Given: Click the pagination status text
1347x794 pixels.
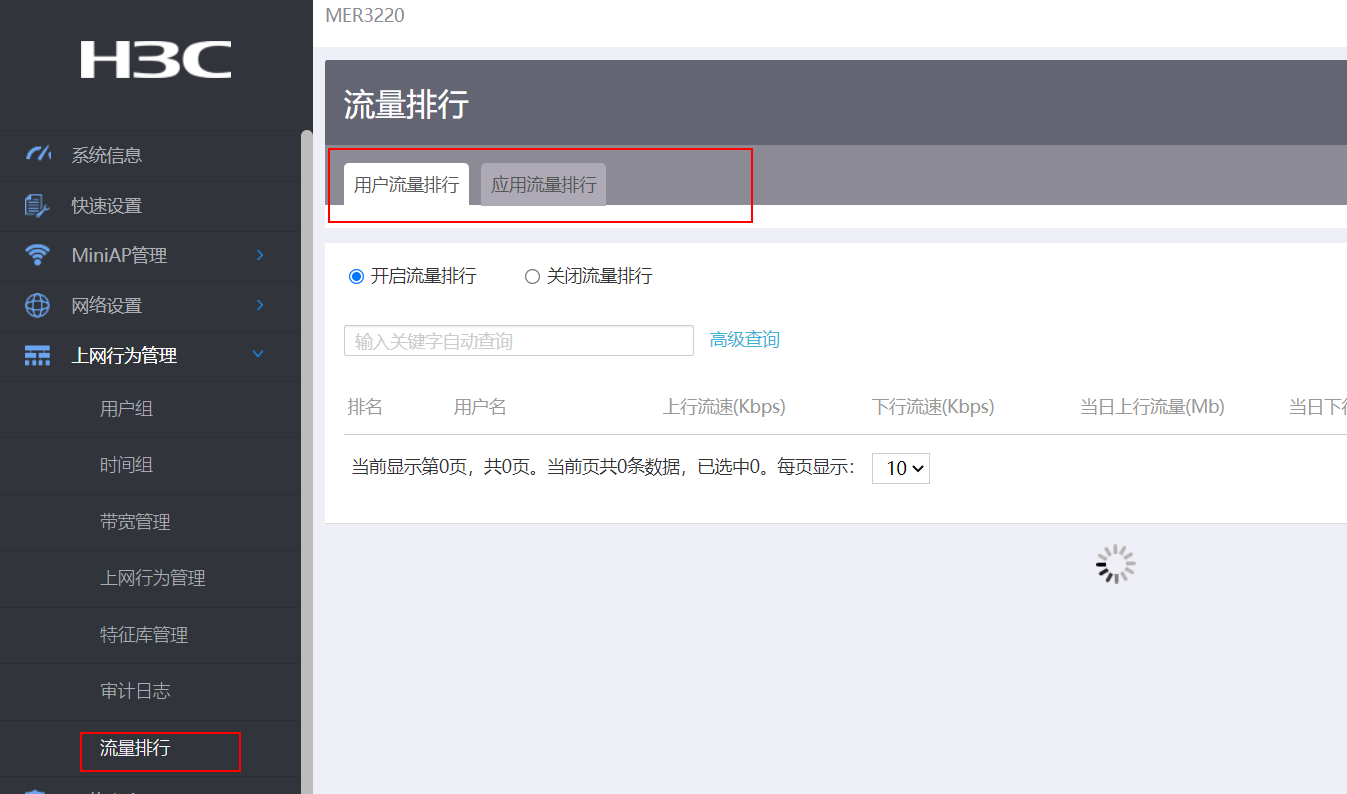Looking at the screenshot, I should click(x=603, y=467).
